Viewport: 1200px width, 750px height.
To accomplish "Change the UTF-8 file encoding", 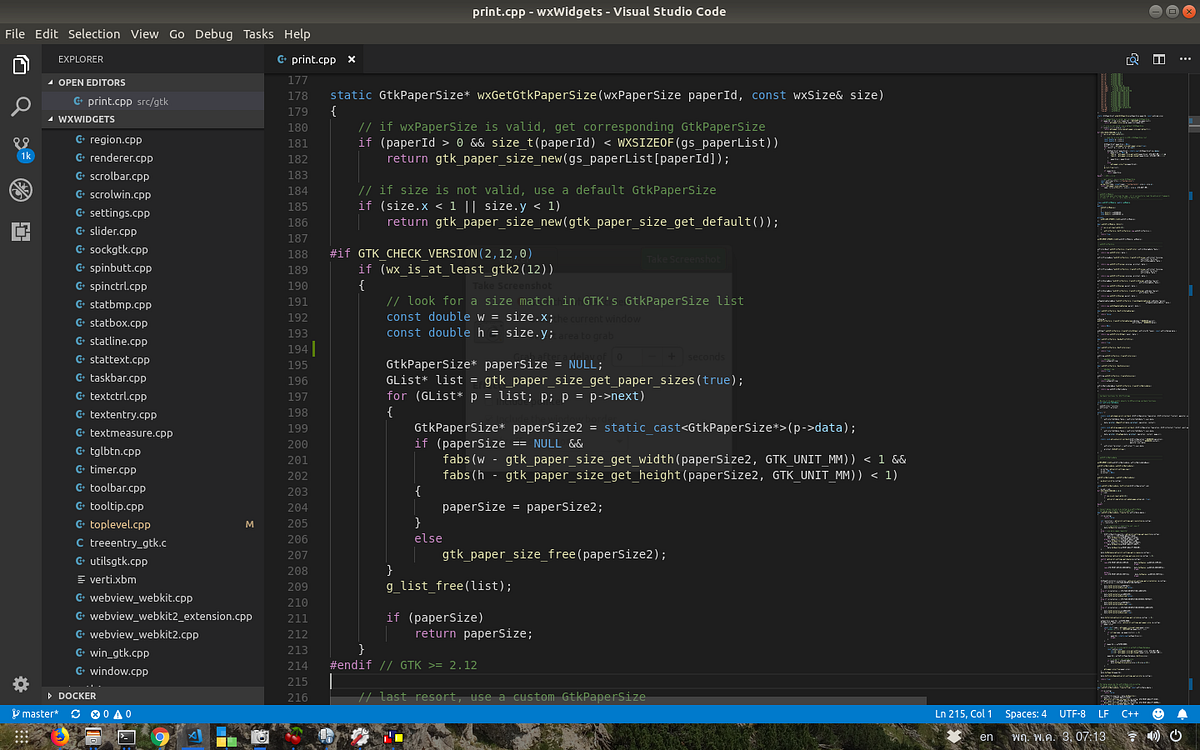I will point(1072,714).
